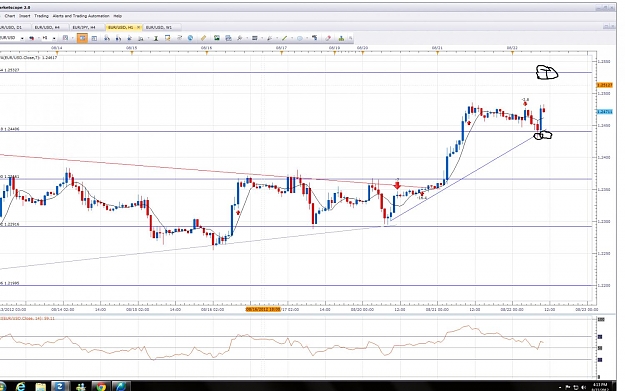
Task: Click the horizontal lines tool icon
Action: click(254, 38)
